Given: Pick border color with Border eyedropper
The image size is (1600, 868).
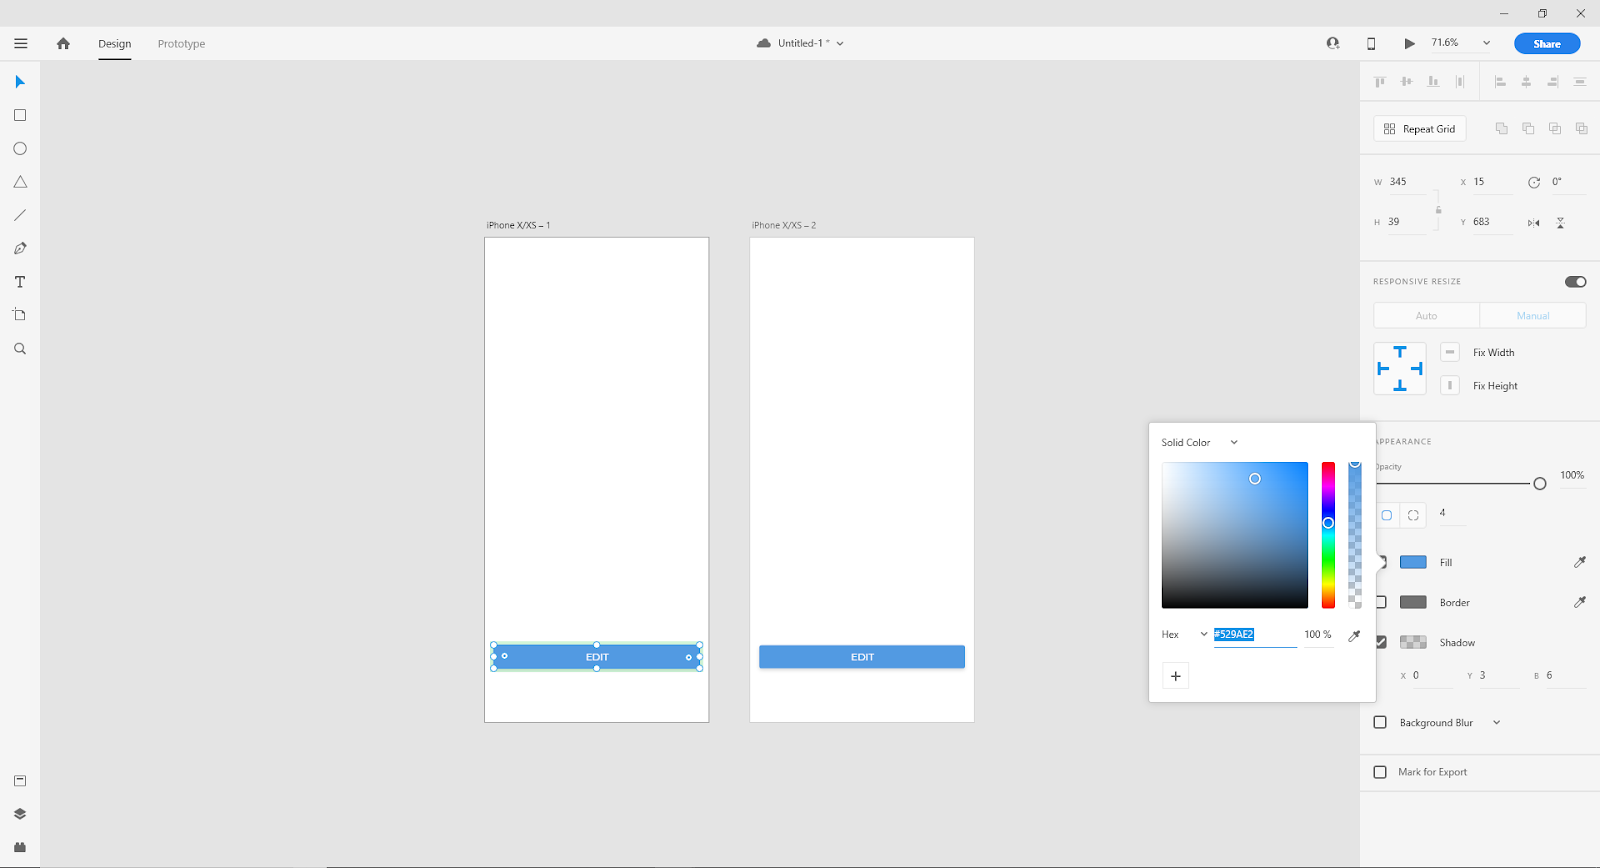Looking at the screenshot, I should (x=1580, y=602).
